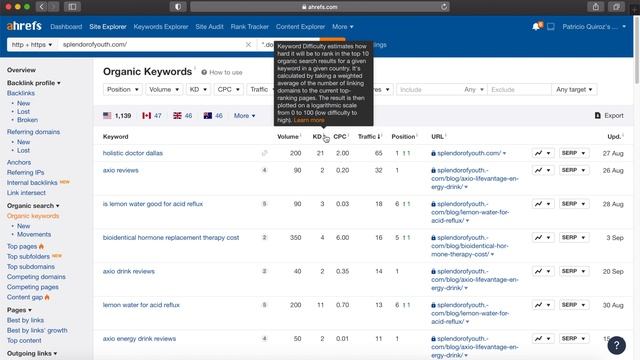640x360 pixels.
Task: Sort the table by Position column
Action: (x=403, y=137)
